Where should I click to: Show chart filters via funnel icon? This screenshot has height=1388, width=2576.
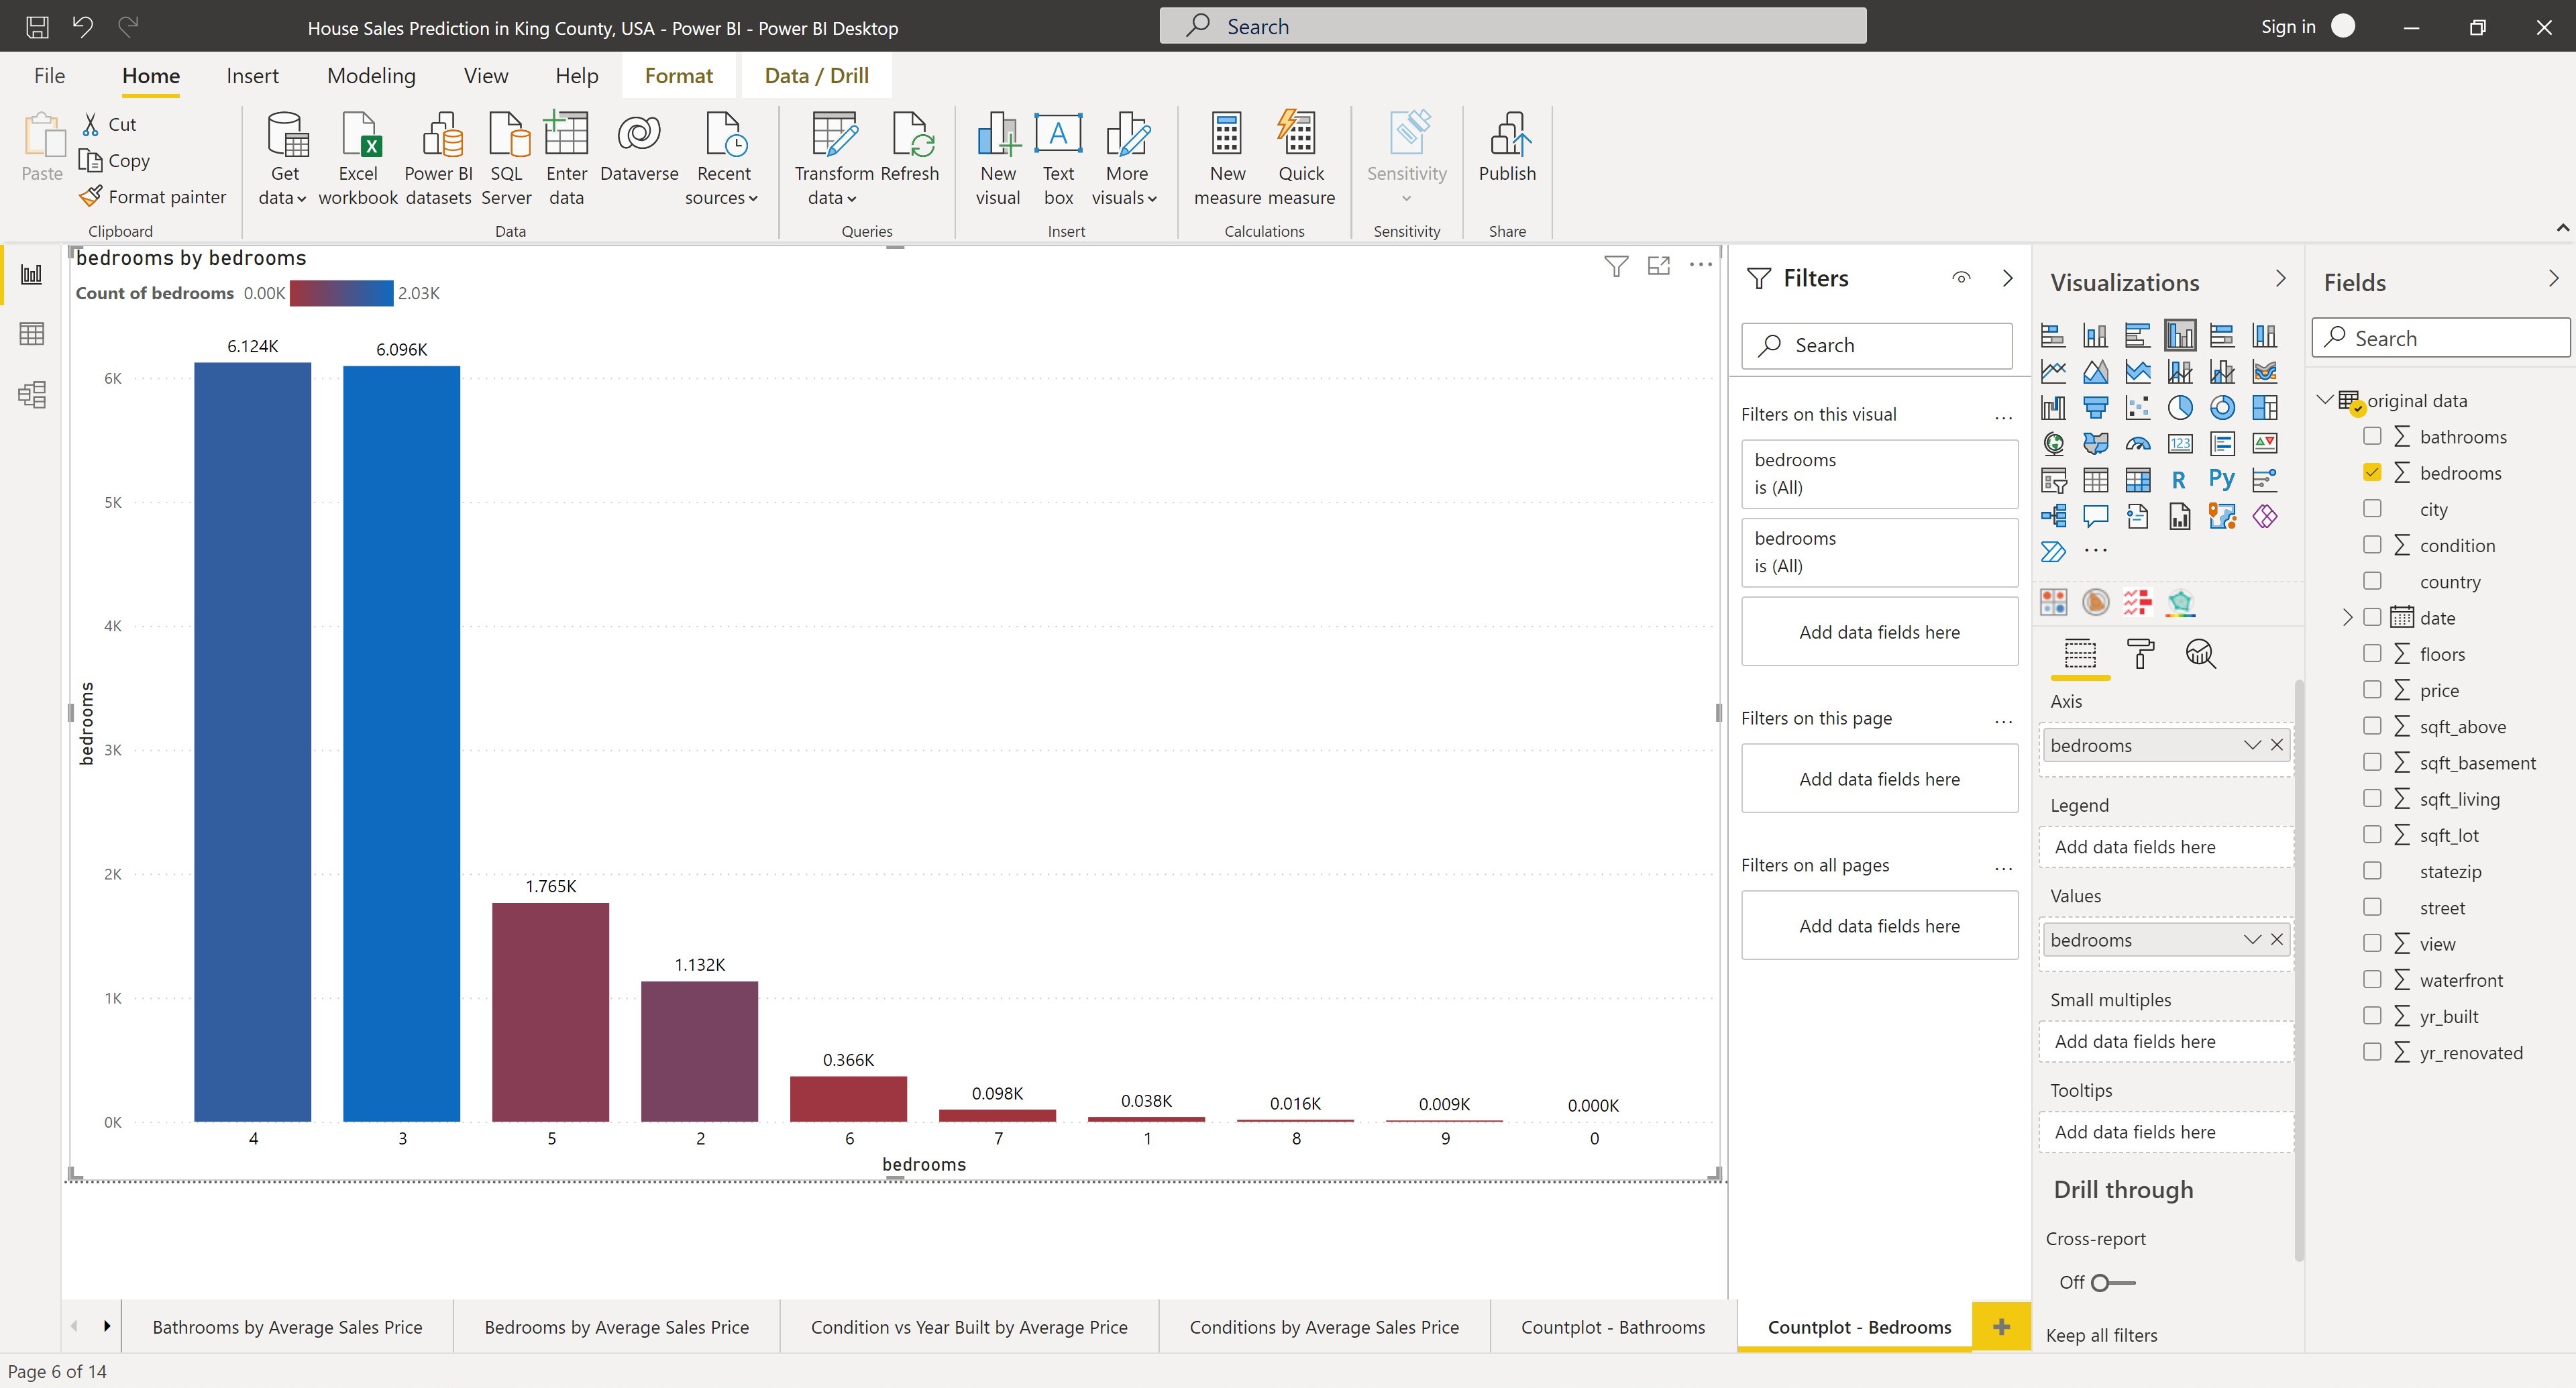1616,266
